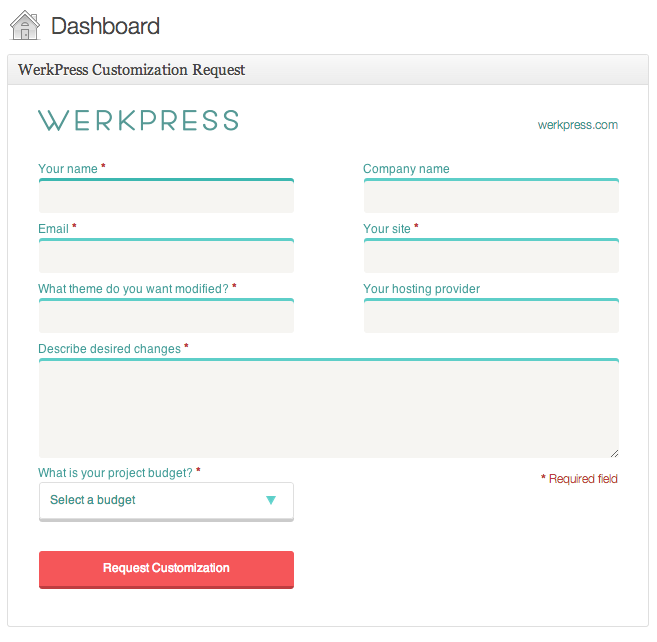
Task: Focus the theme to be modified field
Action: point(166,316)
